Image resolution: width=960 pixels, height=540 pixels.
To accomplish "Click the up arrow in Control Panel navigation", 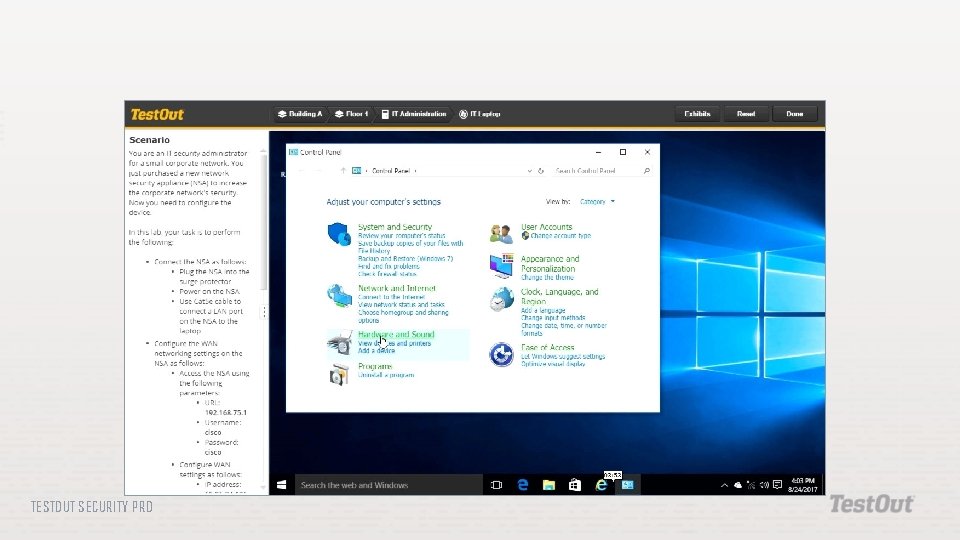I will [x=343, y=171].
